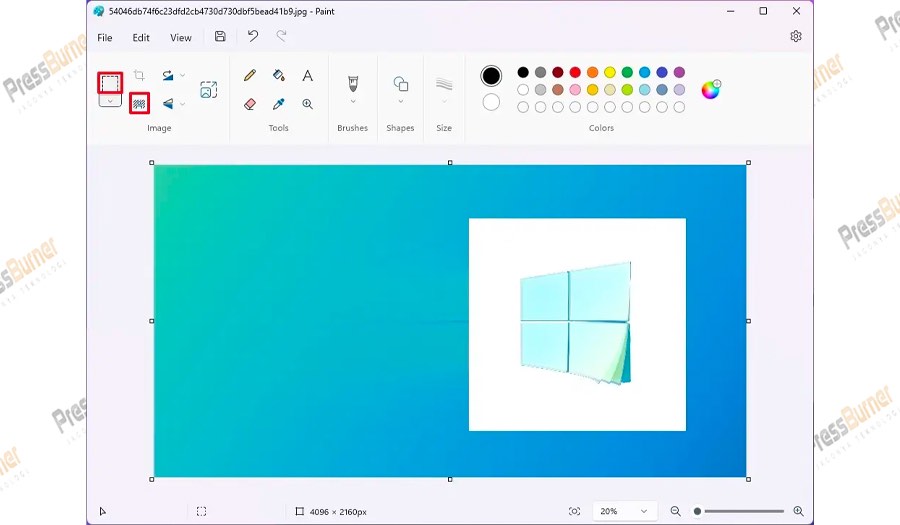Pick the Eraser tool
Viewport: 900px width, 525px height.
pos(250,104)
